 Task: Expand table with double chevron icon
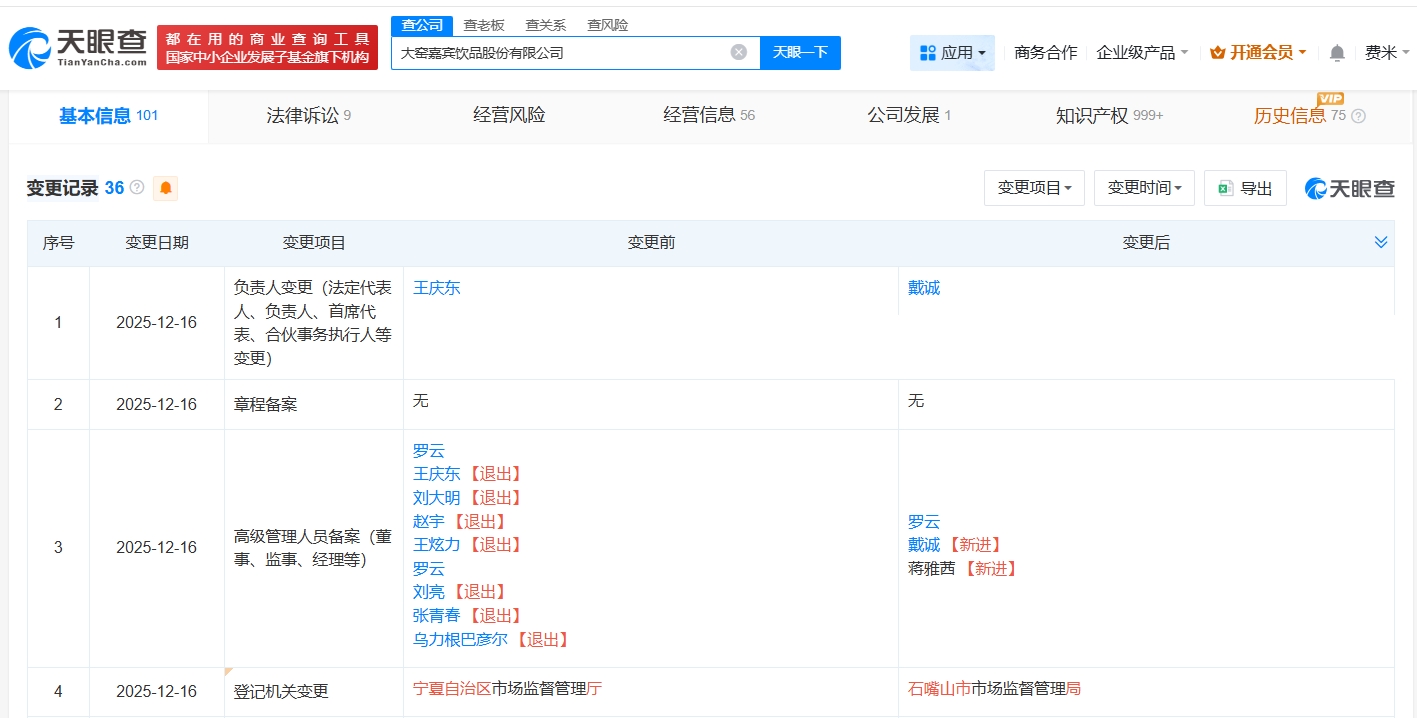click(x=1380, y=242)
